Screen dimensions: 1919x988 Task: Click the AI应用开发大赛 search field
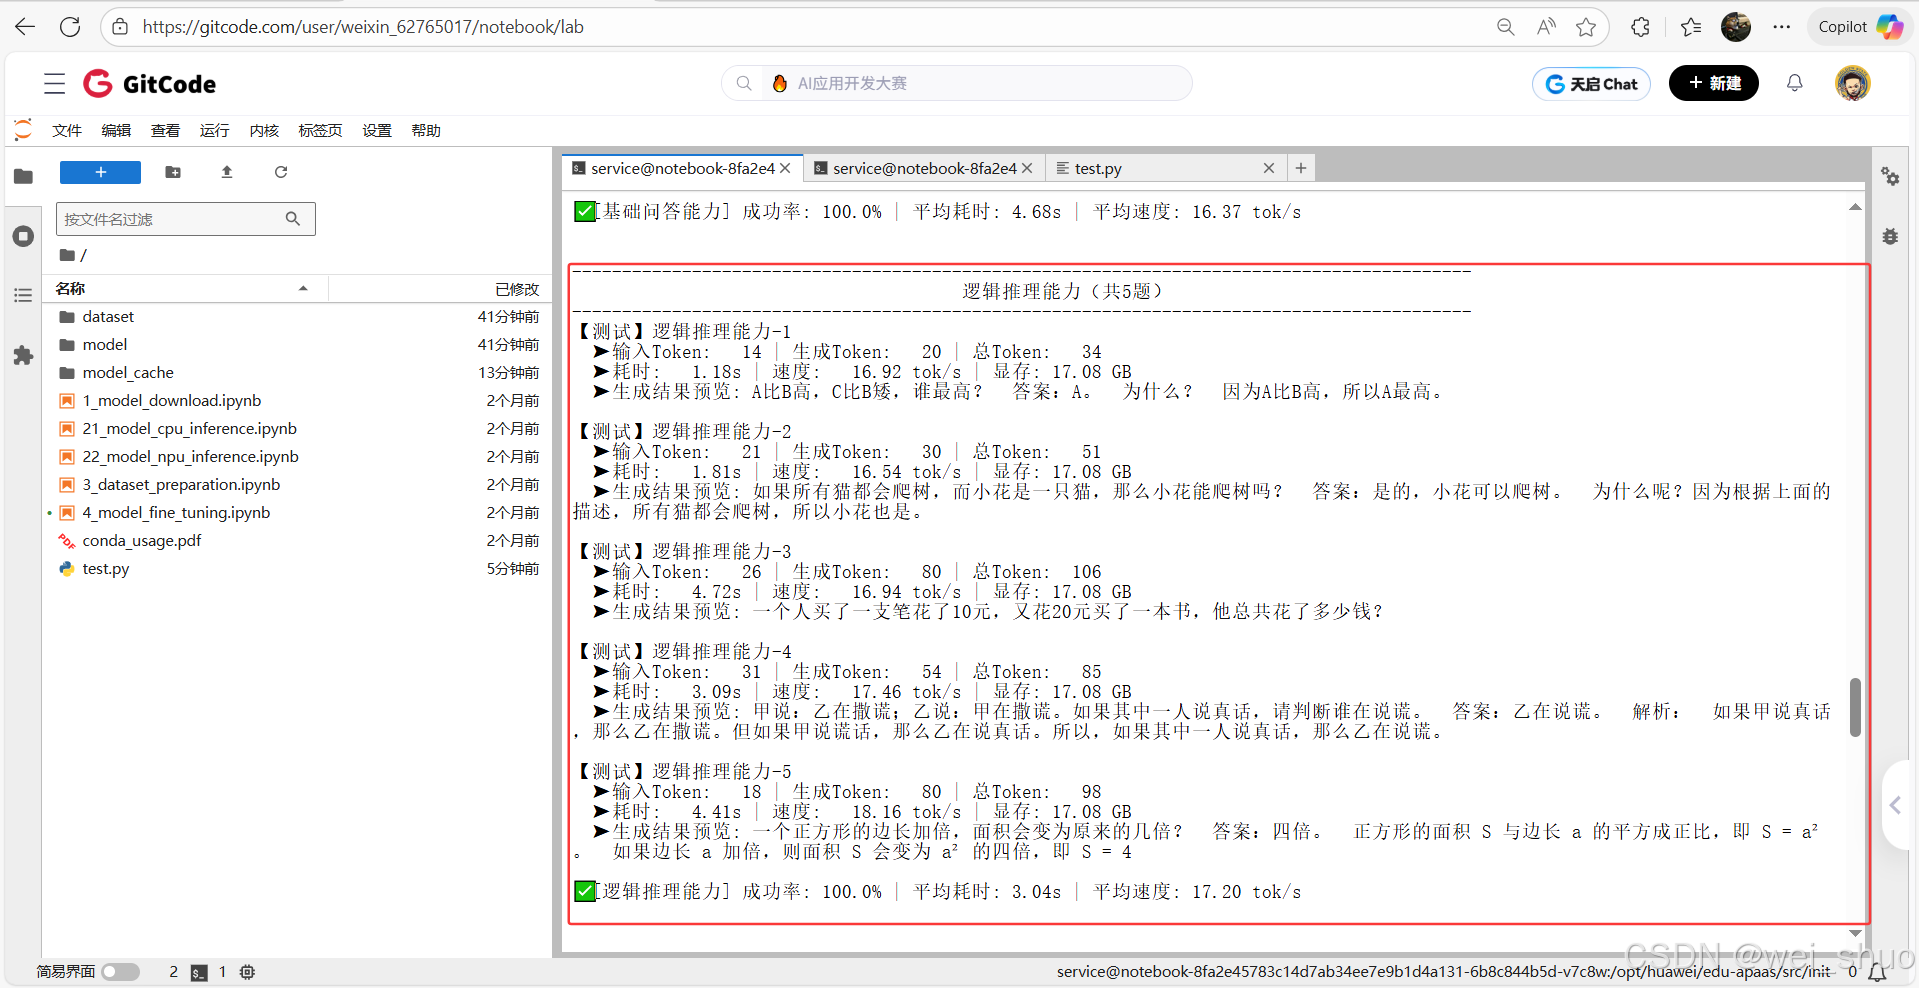[x=957, y=83]
